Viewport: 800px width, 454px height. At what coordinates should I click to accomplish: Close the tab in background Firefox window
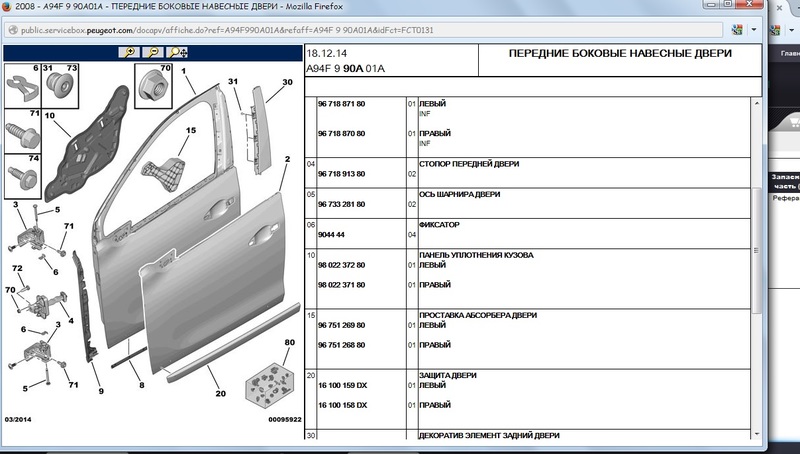click(779, 8)
